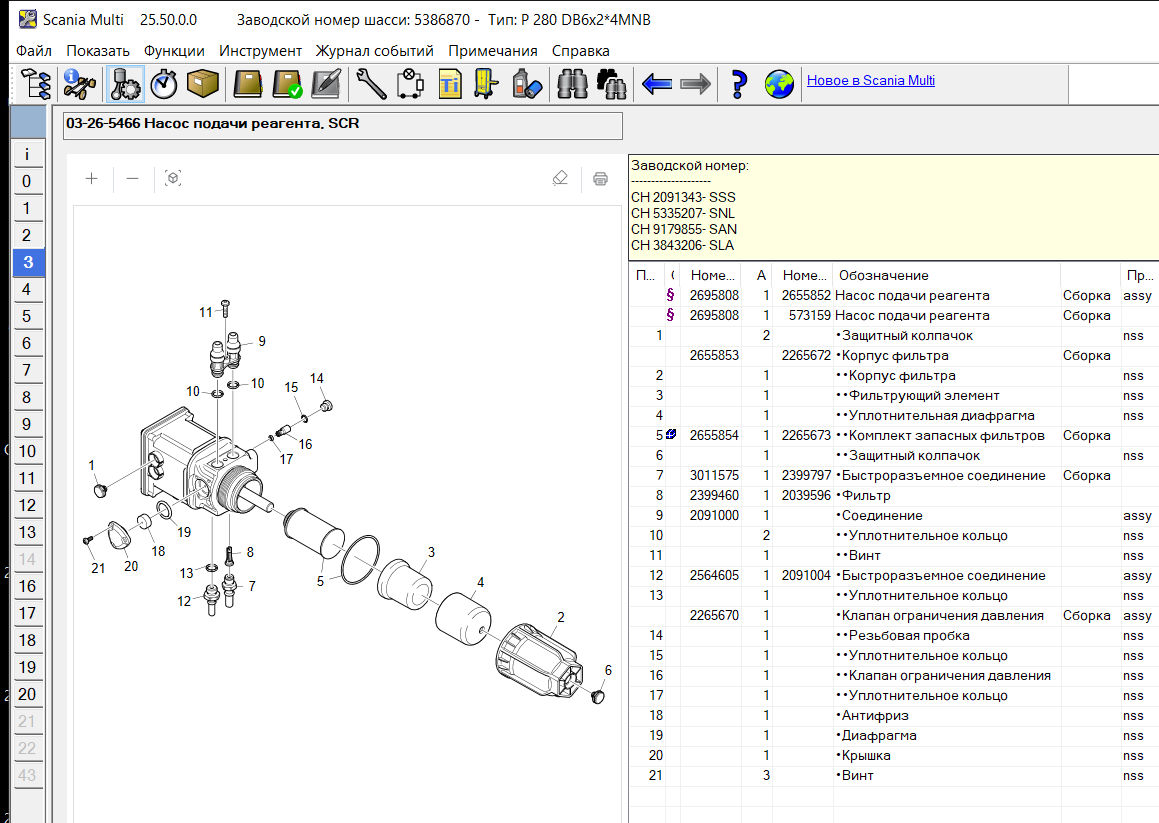This screenshot has width=1159, height=823.
Task: Open the Функции menu
Action: click(x=174, y=50)
